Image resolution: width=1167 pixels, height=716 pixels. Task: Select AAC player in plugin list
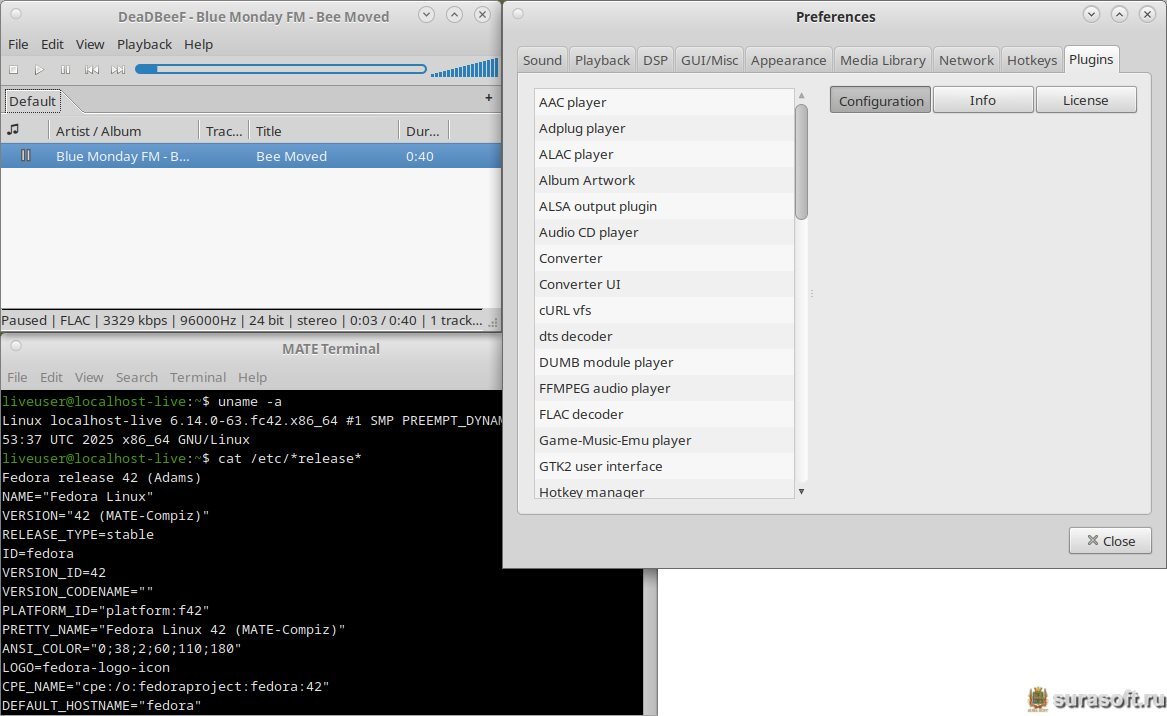point(664,102)
